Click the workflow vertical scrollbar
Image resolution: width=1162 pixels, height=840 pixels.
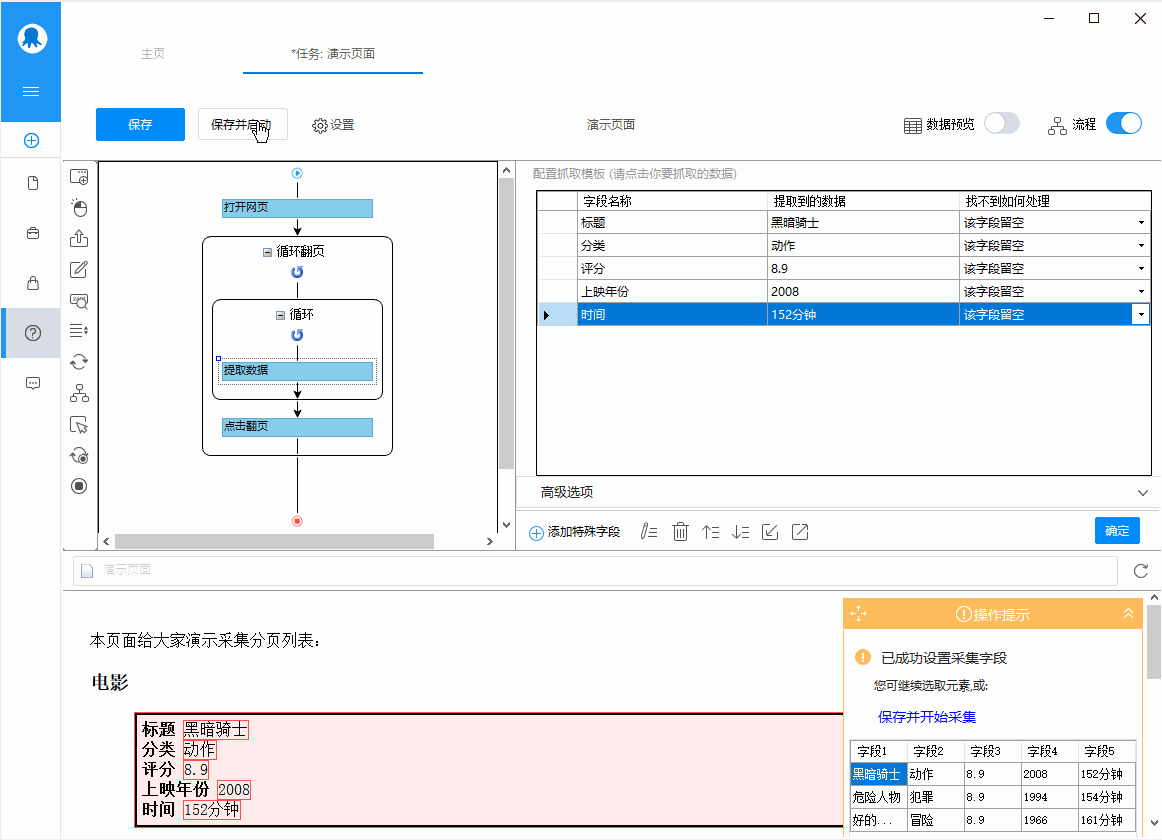click(x=506, y=323)
